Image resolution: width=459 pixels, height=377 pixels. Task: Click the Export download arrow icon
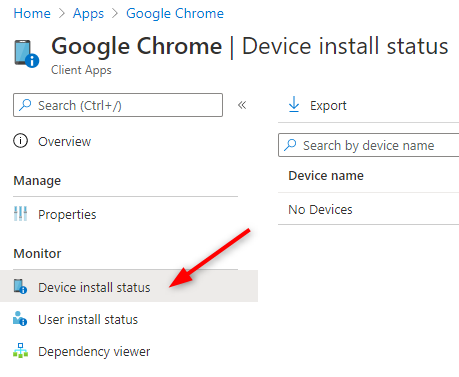point(294,104)
